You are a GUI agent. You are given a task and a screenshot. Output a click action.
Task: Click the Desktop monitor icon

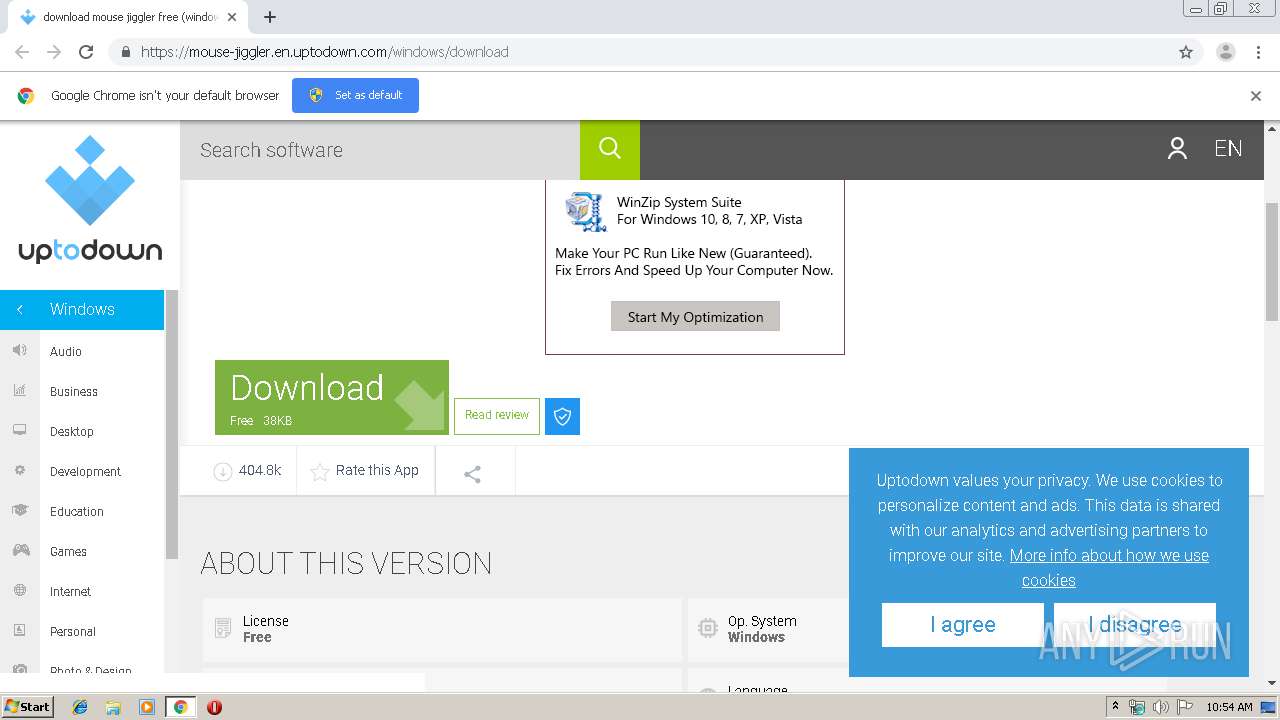point(20,430)
